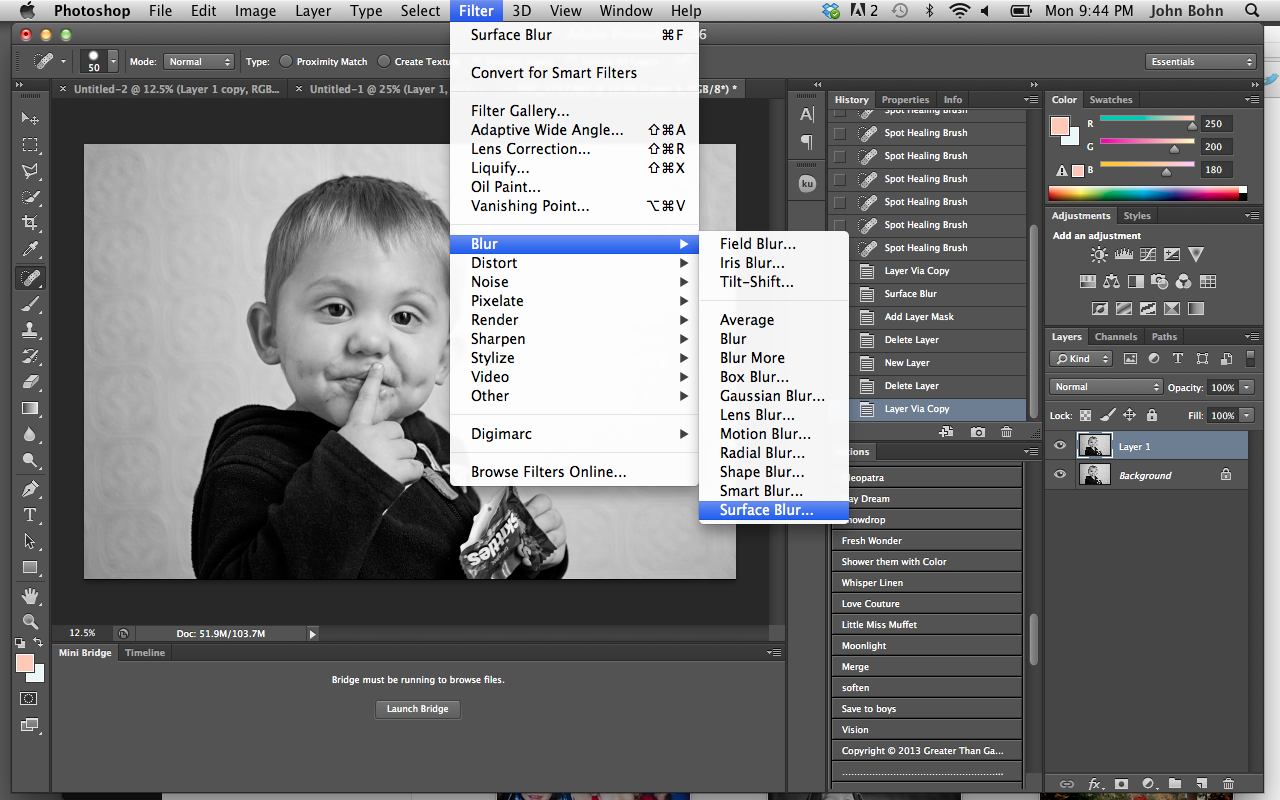The height and width of the screenshot is (800, 1280).
Task: Select the Brush tool in toolbox
Action: click(30, 303)
